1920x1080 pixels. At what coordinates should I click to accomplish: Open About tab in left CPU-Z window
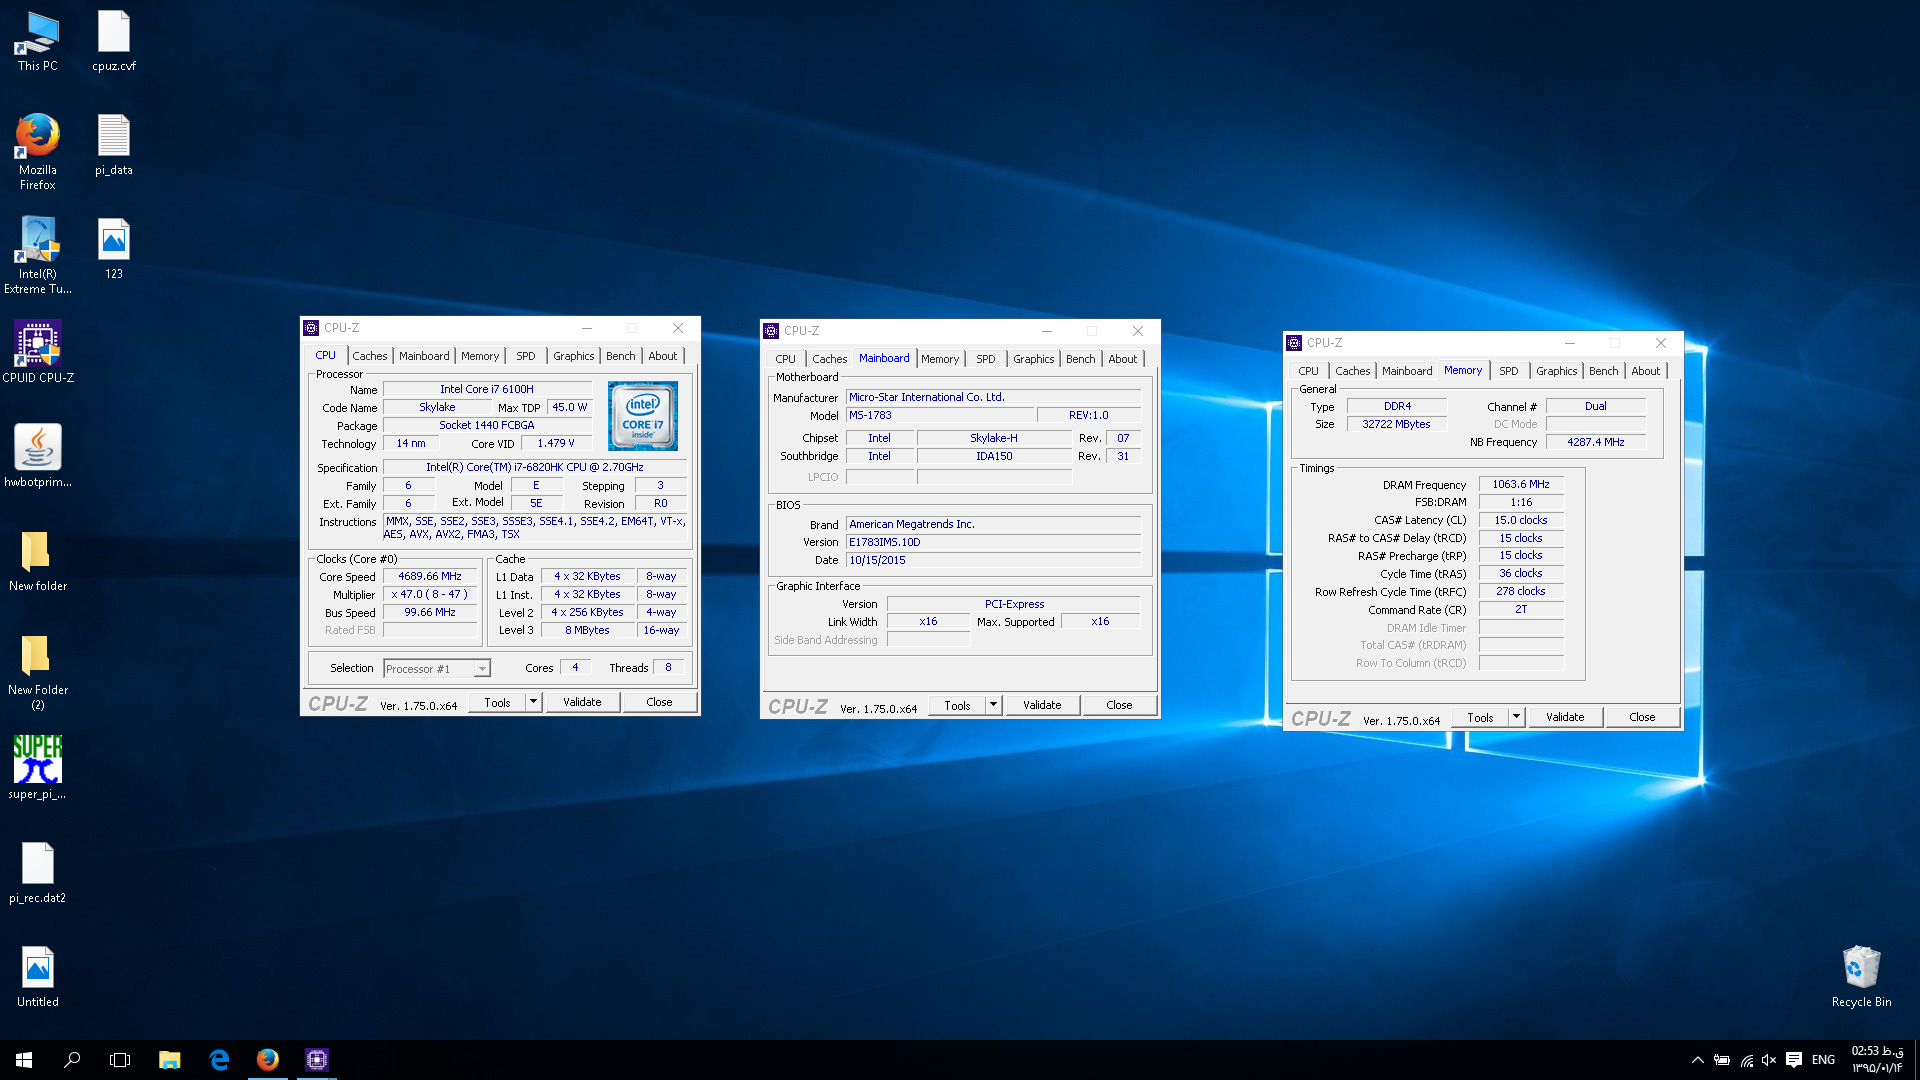pos(663,356)
